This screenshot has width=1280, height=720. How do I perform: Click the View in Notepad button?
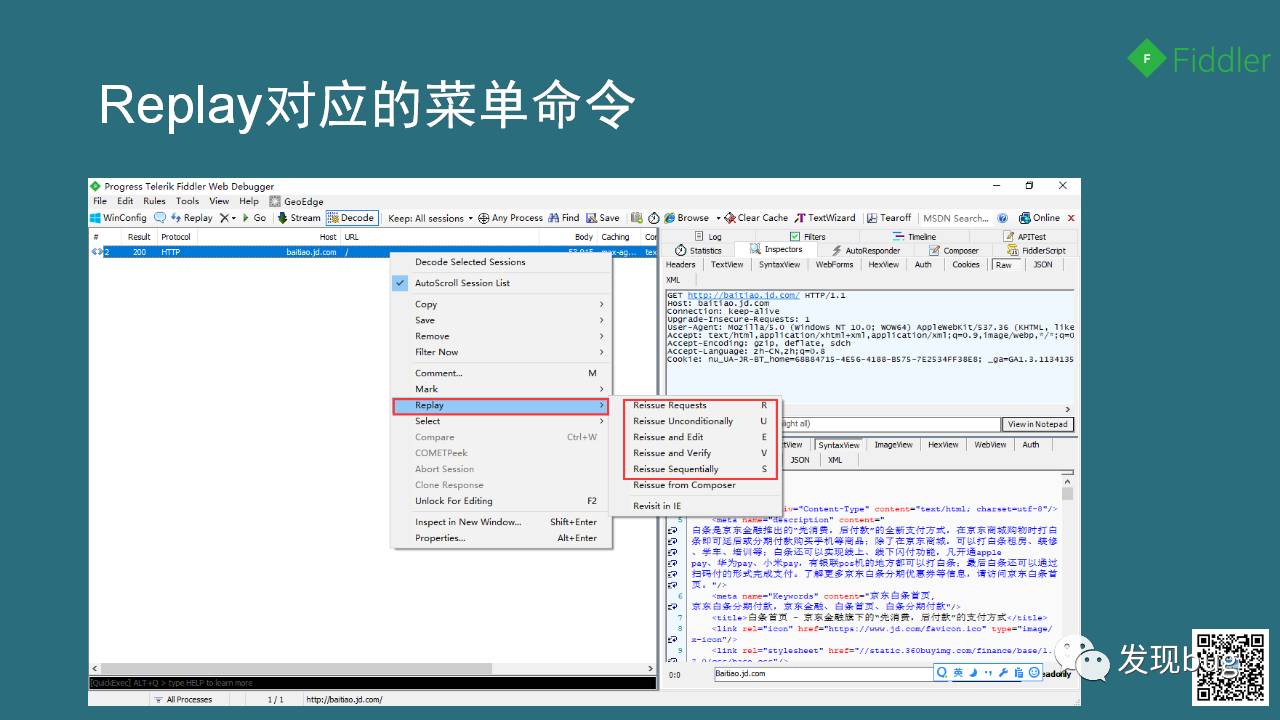tap(1037, 424)
